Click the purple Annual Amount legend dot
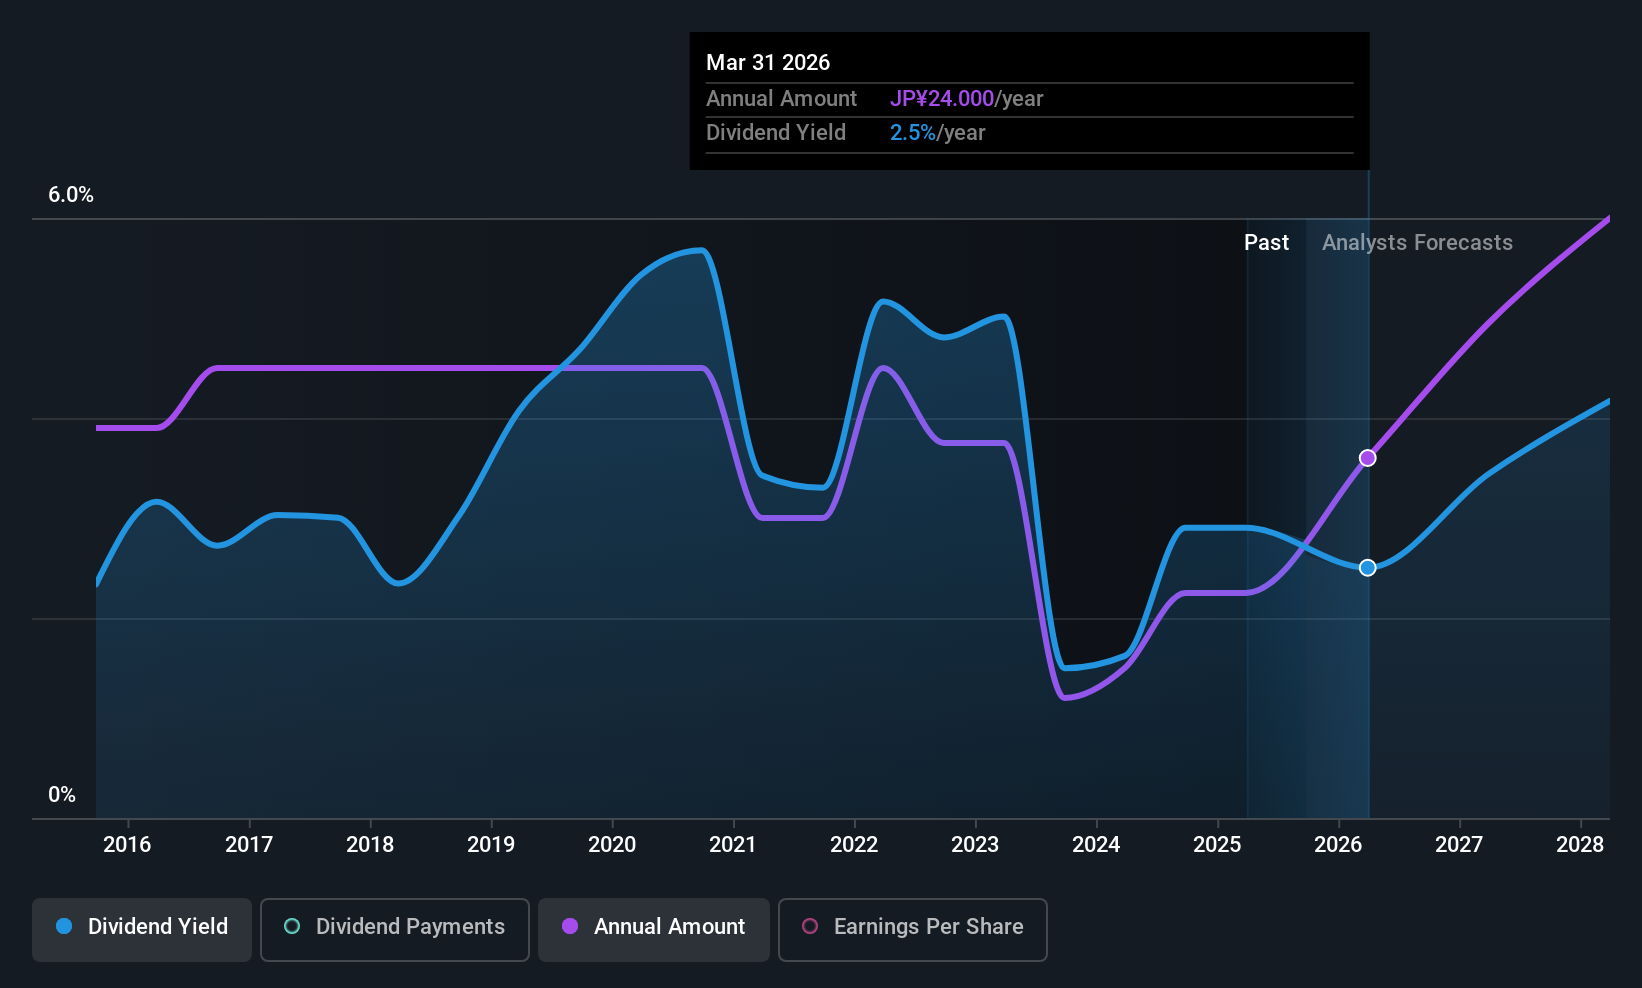The height and width of the screenshot is (988, 1642). [570, 926]
